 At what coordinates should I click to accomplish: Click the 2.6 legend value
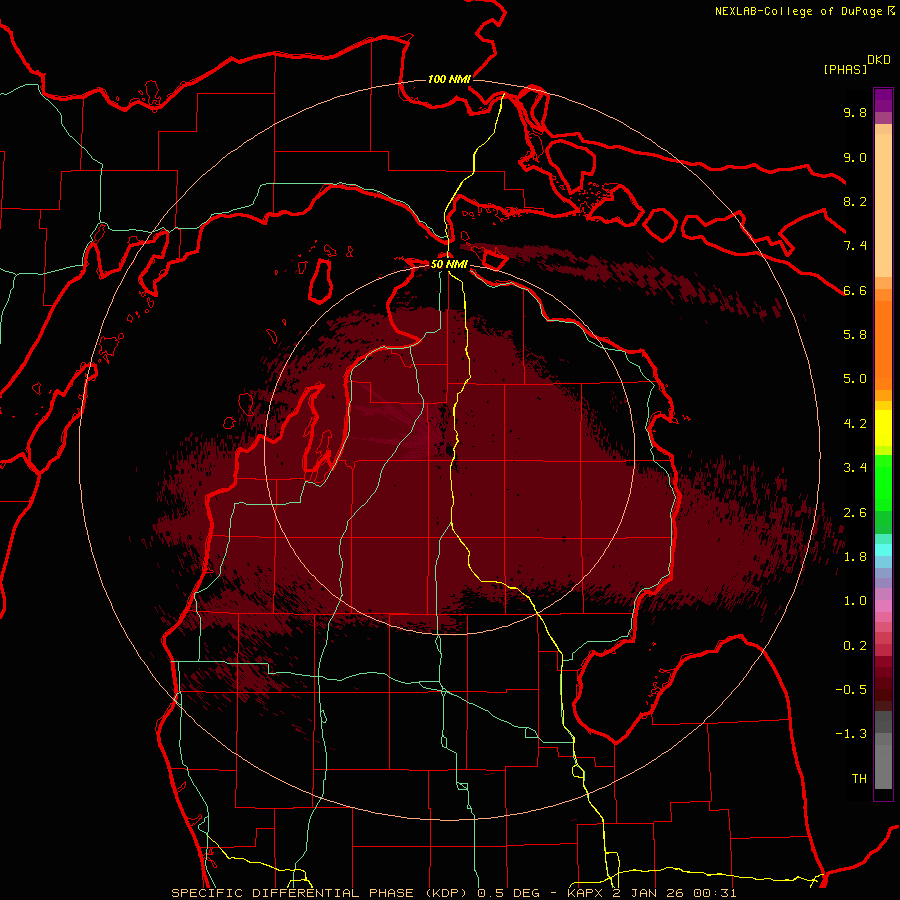[x=855, y=512]
